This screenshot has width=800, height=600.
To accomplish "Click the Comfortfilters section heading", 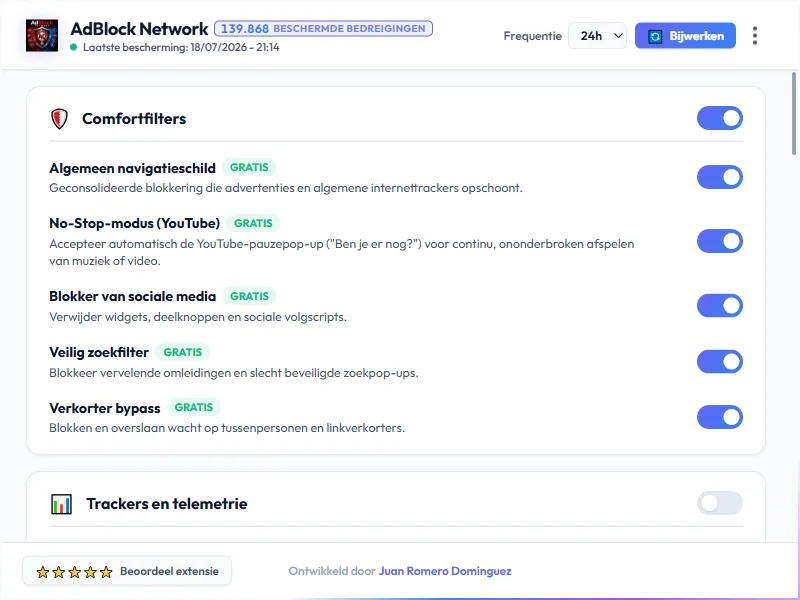I will [134, 119].
